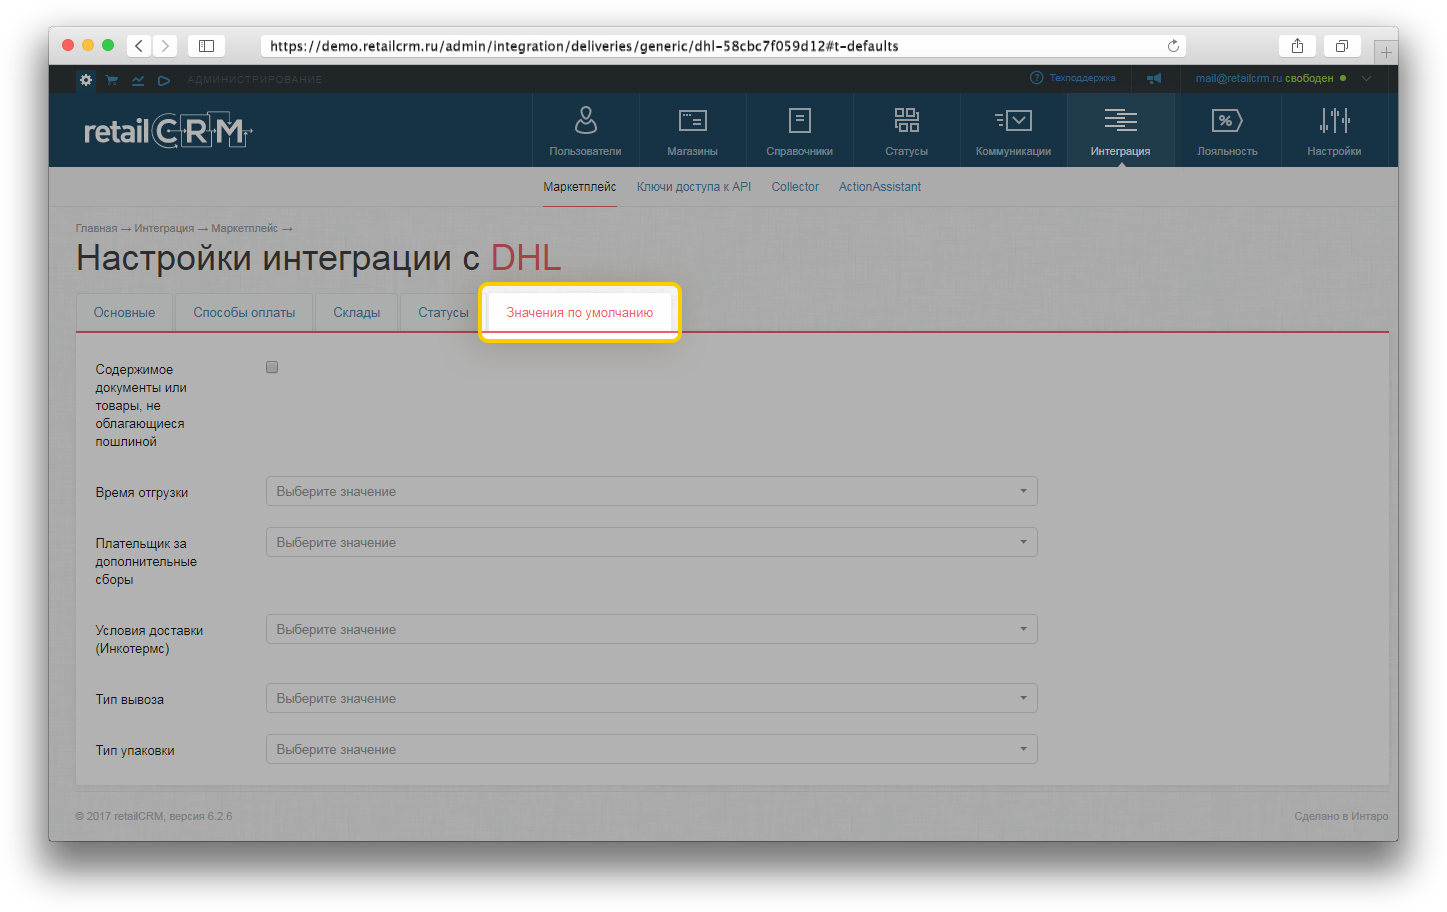Switch to the Способы оплаты tab

pos(244,313)
